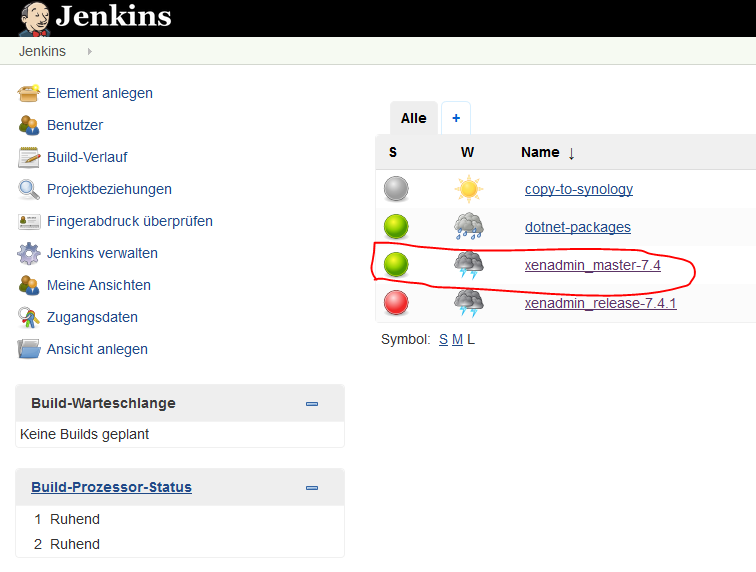Click the Build-Warteschlange heading
Screen dimensions: 756x572
coord(103,403)
